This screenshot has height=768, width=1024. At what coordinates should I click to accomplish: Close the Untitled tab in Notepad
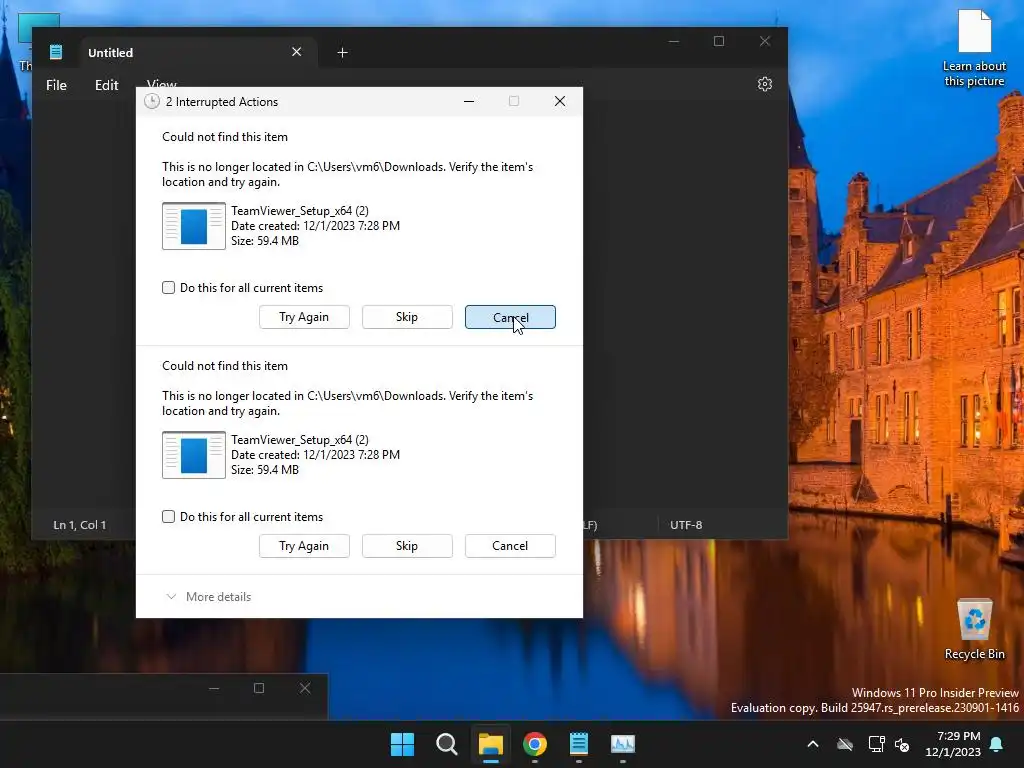click(296, 52)
